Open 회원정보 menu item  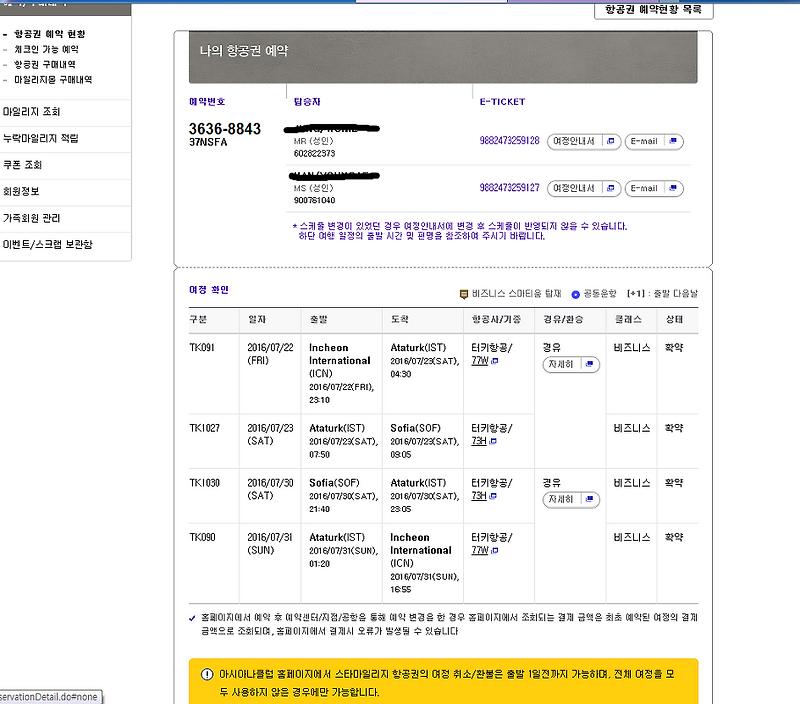[x=21, y=191]
